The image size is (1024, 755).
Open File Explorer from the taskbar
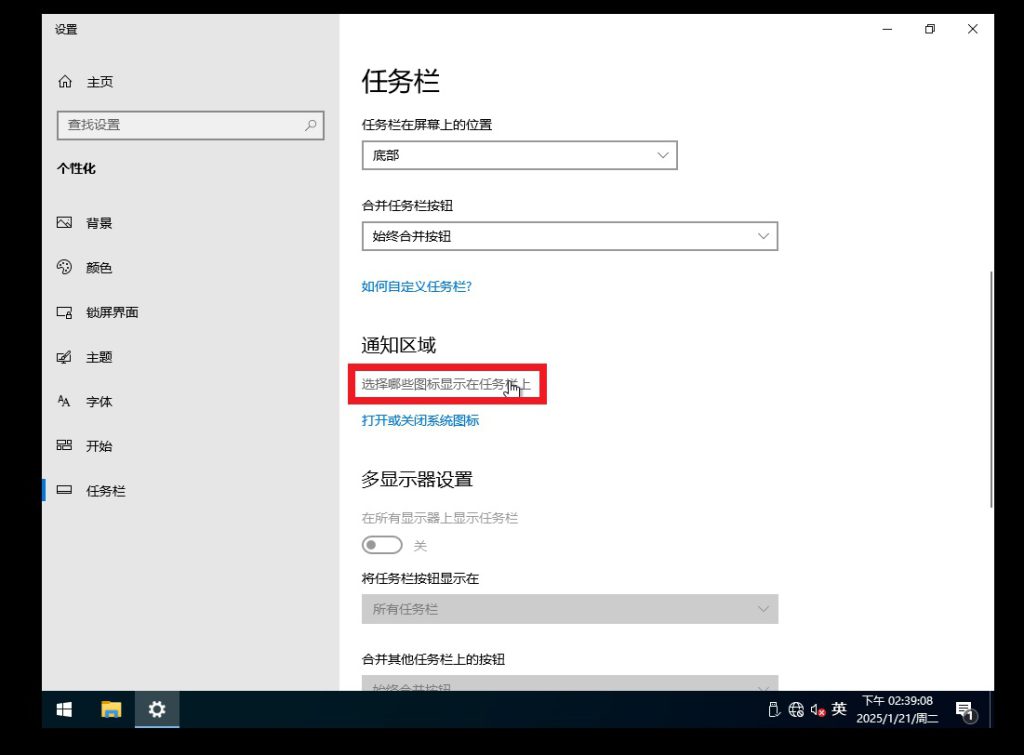pos(111,709)
